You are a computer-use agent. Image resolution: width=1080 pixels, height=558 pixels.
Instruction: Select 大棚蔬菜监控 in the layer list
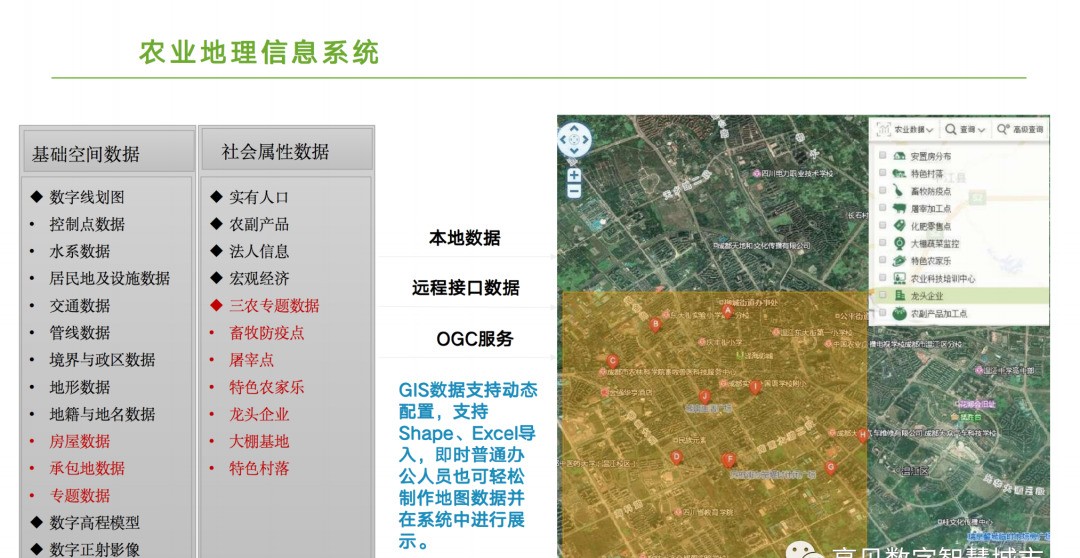pyautogui.click(x=935, y=243)
